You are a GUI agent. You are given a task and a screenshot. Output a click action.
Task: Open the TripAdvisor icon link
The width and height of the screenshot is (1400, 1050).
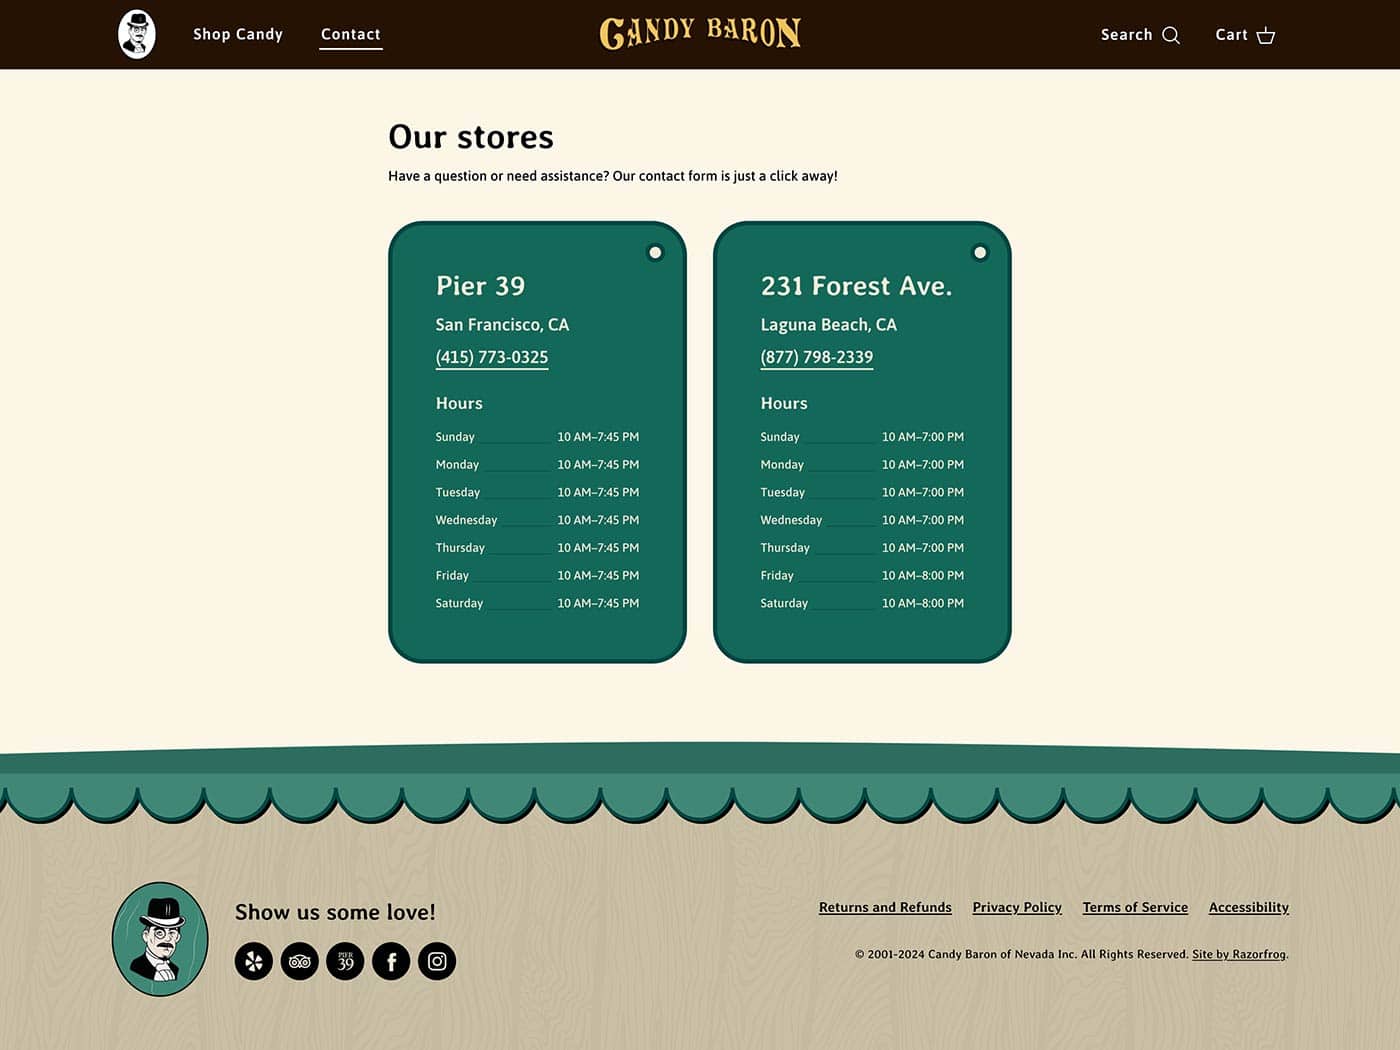[x=300, y=961]
